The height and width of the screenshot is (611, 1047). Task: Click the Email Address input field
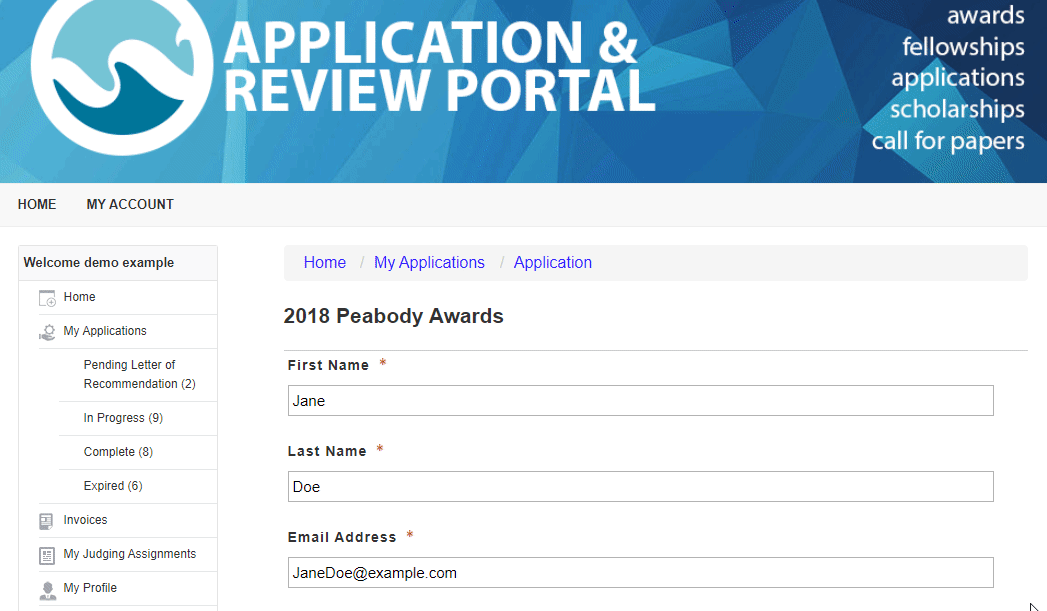point(640,573)
